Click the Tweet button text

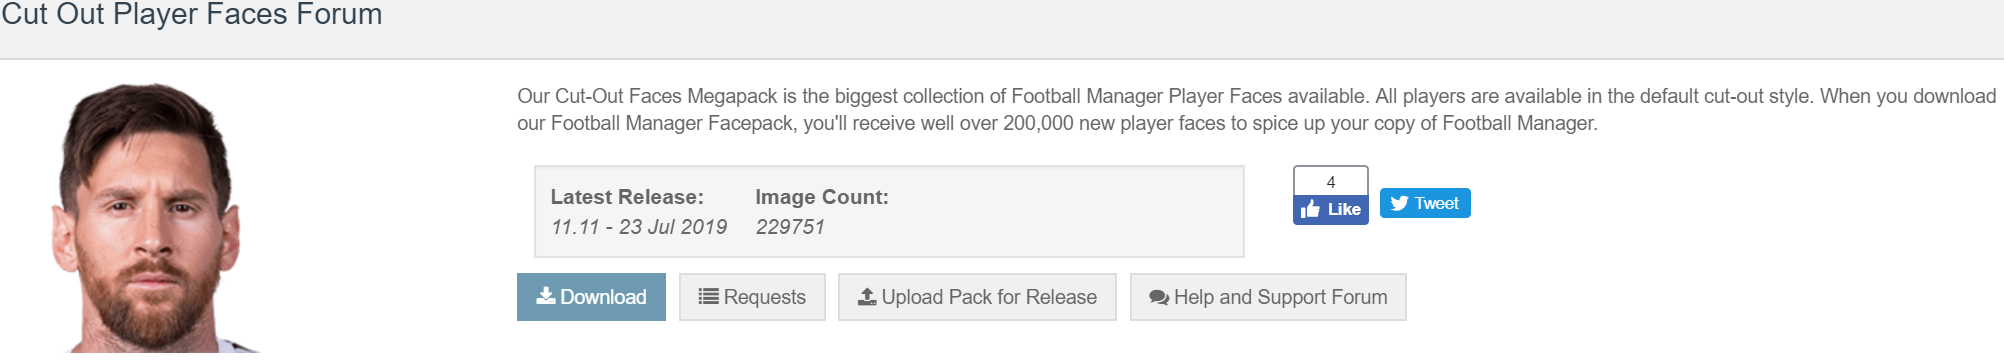pyautogui.click(x=1436, y=203)
